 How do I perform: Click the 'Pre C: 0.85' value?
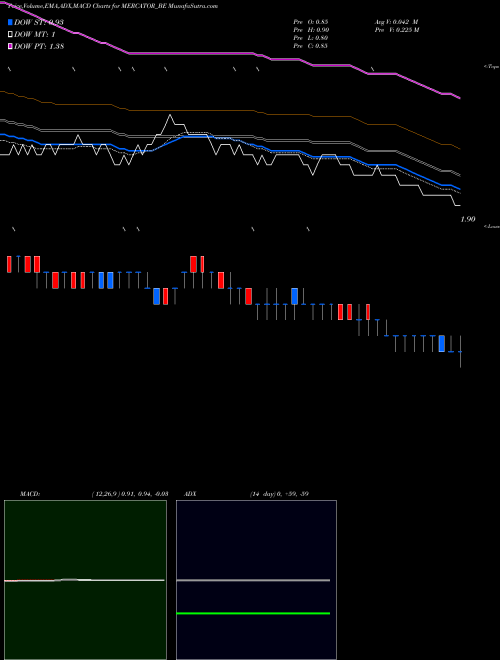pyautogui.click(x=311, y=46)
